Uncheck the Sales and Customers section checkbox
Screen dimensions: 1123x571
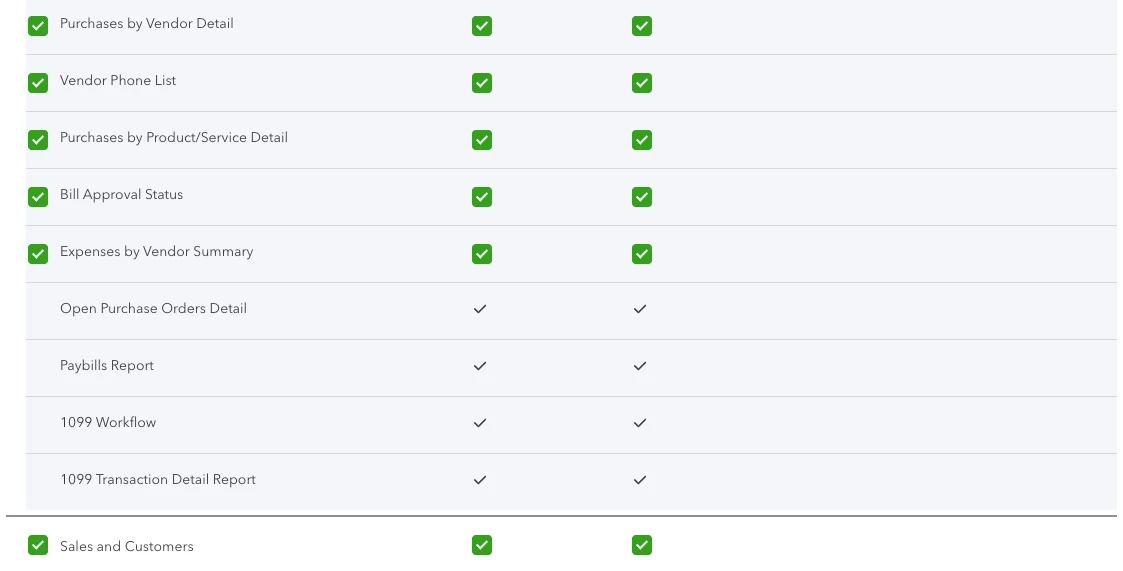point(38,545)
